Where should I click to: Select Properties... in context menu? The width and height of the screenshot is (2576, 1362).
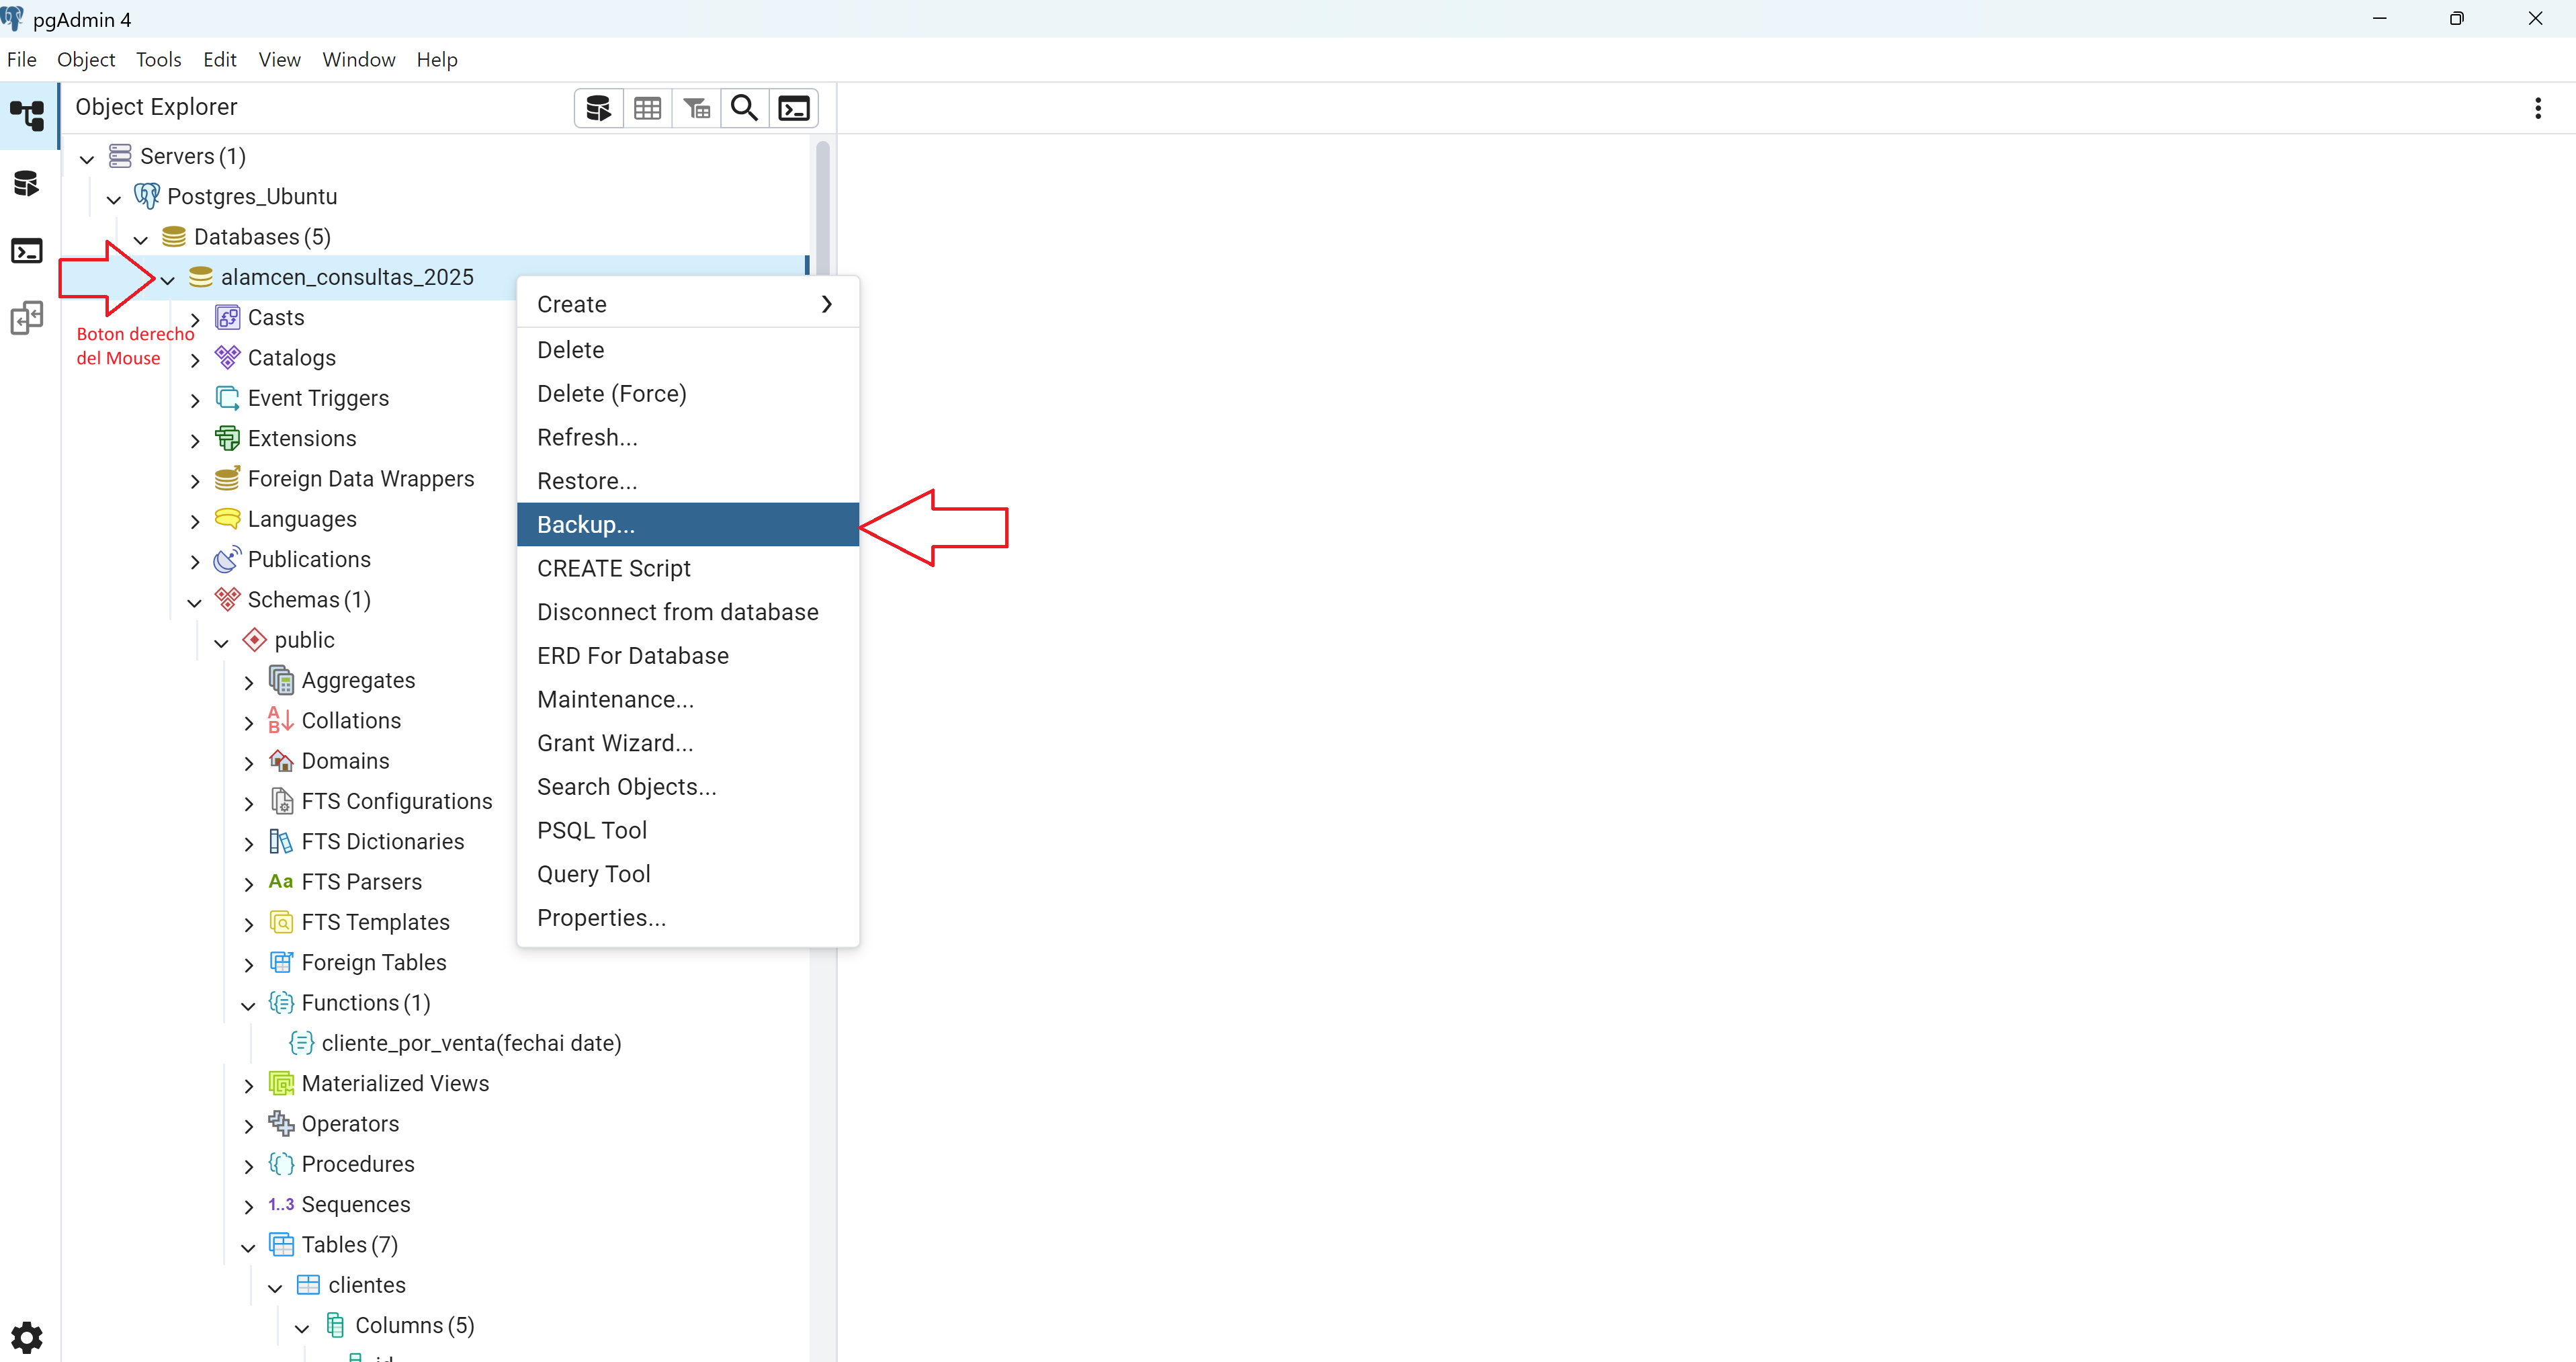pos(687,917)
